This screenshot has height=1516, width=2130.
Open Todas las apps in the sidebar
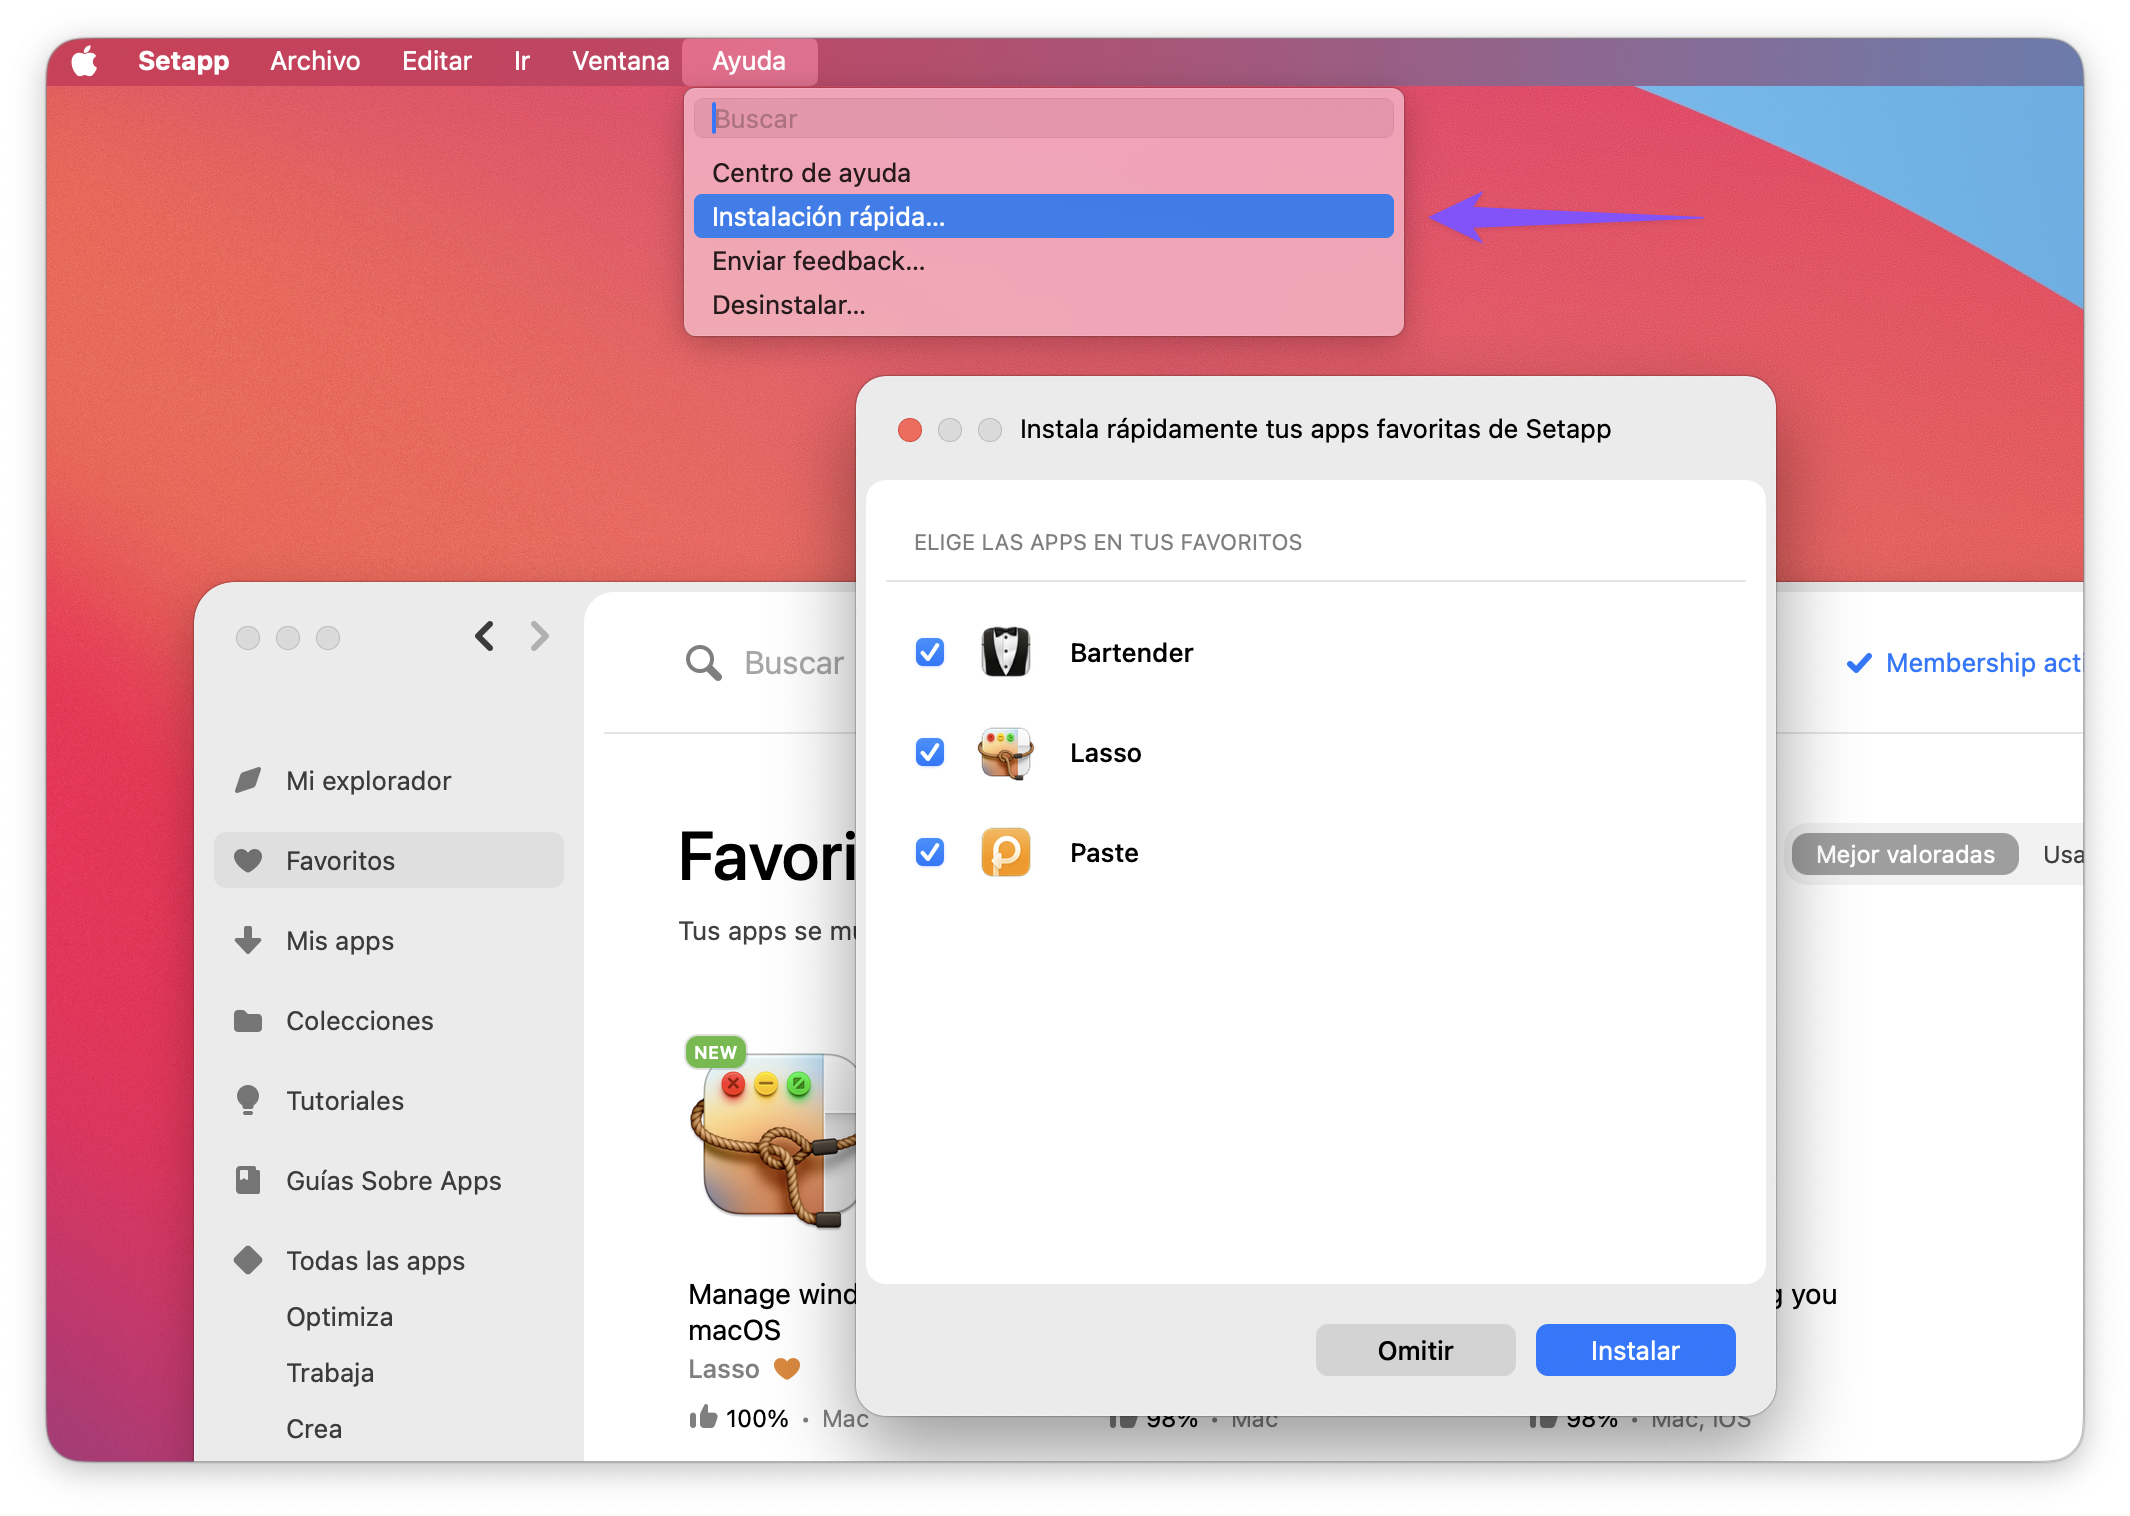pos(389,1260)
